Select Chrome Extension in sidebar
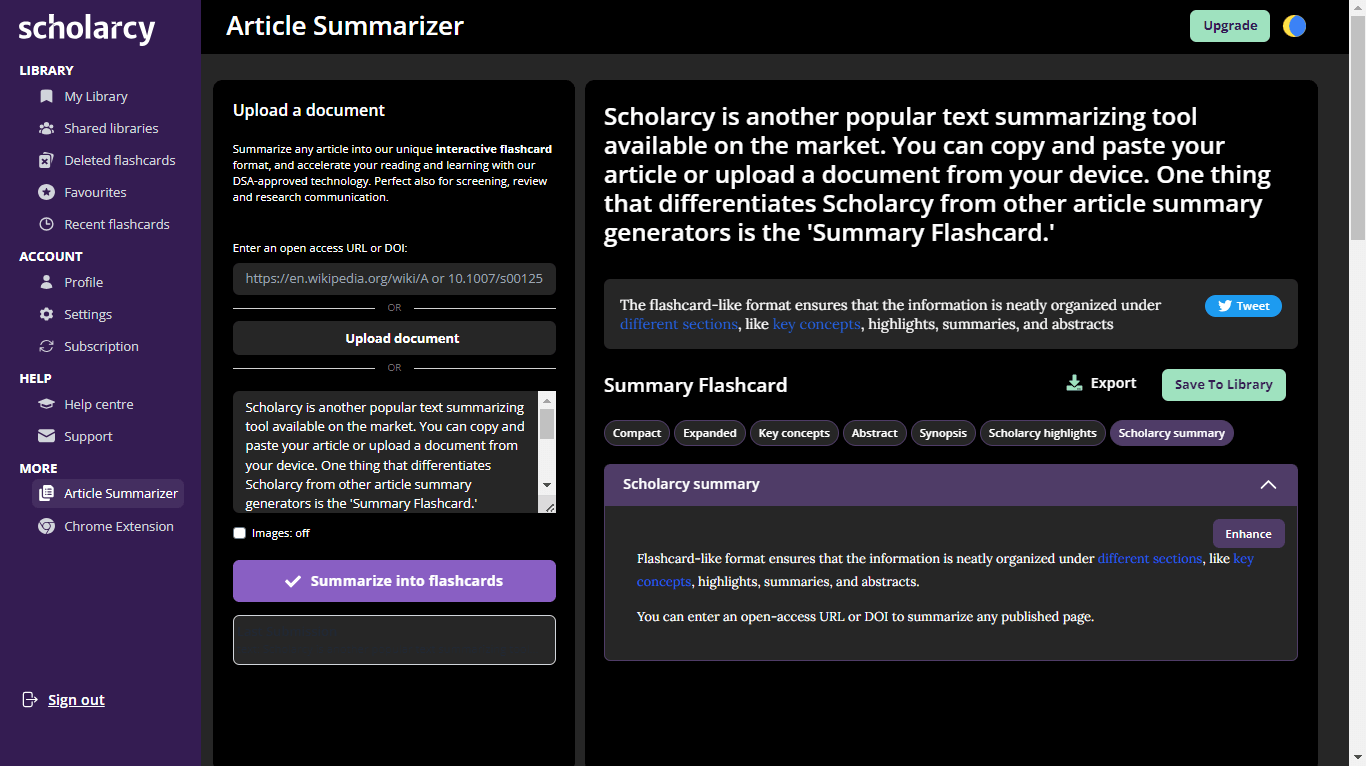 (119, 526)
